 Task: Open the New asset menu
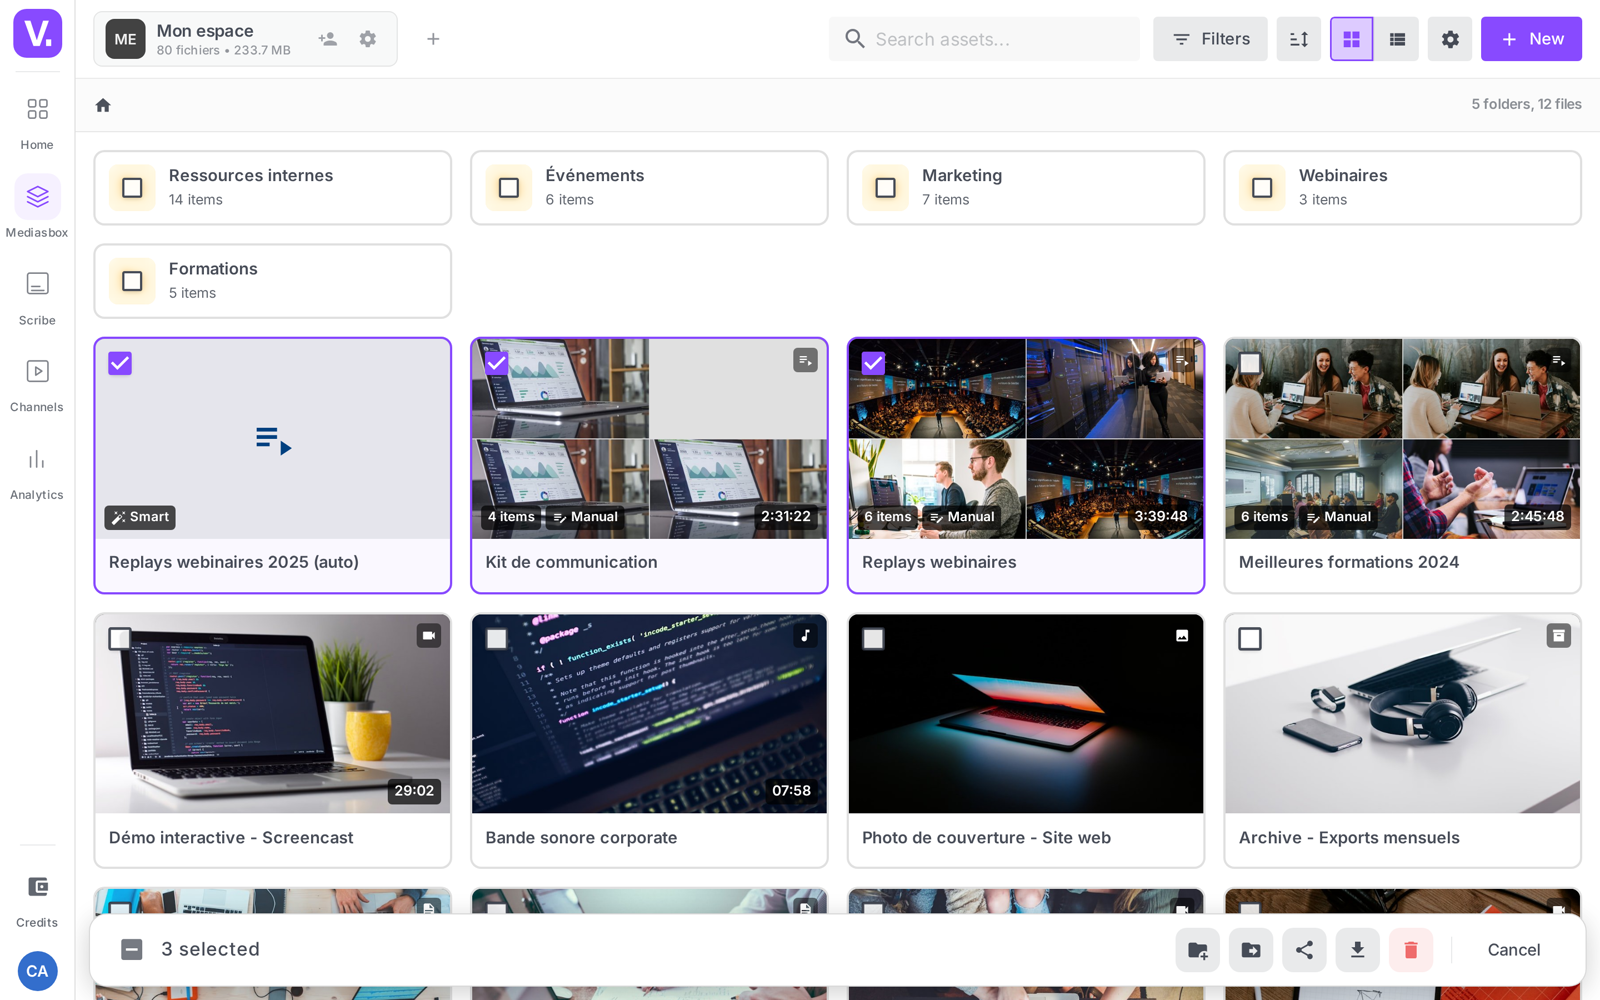[1531, 39]
